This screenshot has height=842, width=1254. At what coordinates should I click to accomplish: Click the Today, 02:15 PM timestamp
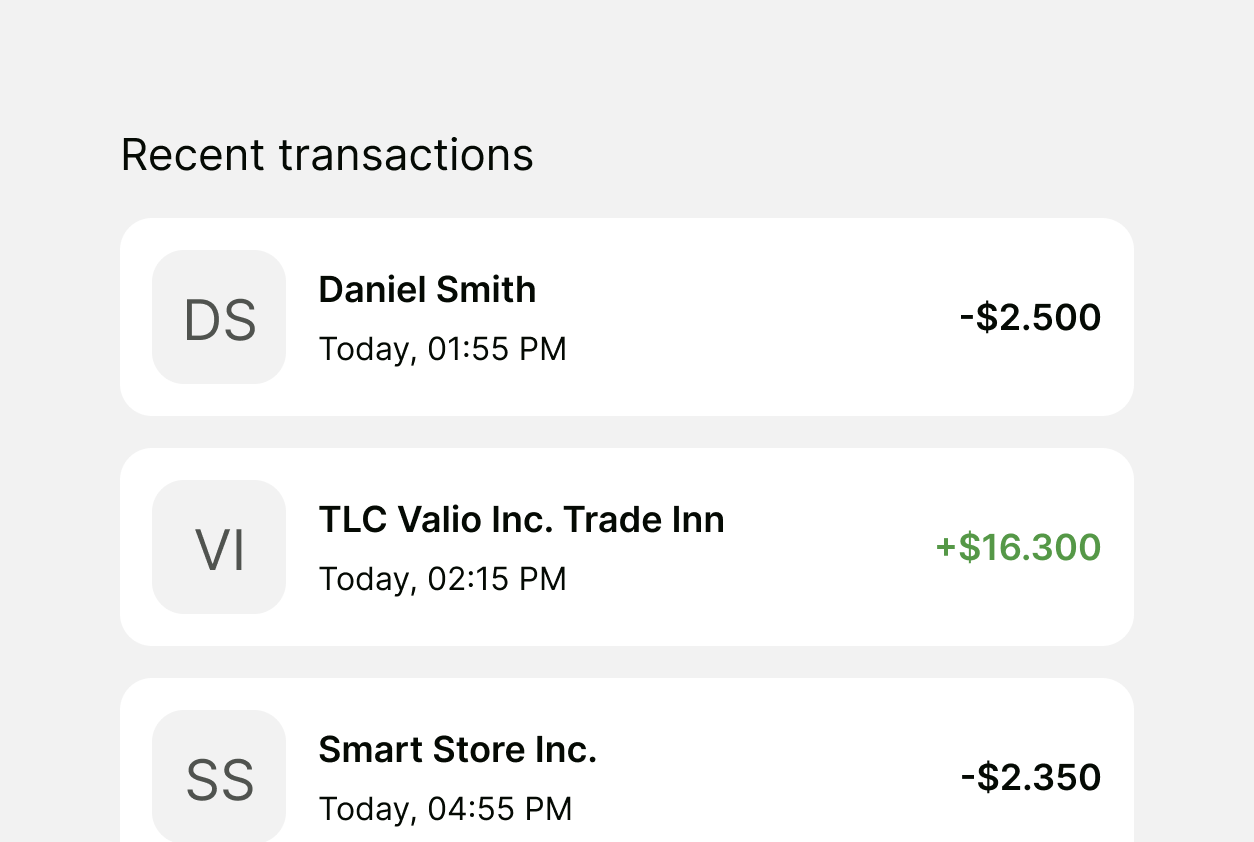(442, 579)
